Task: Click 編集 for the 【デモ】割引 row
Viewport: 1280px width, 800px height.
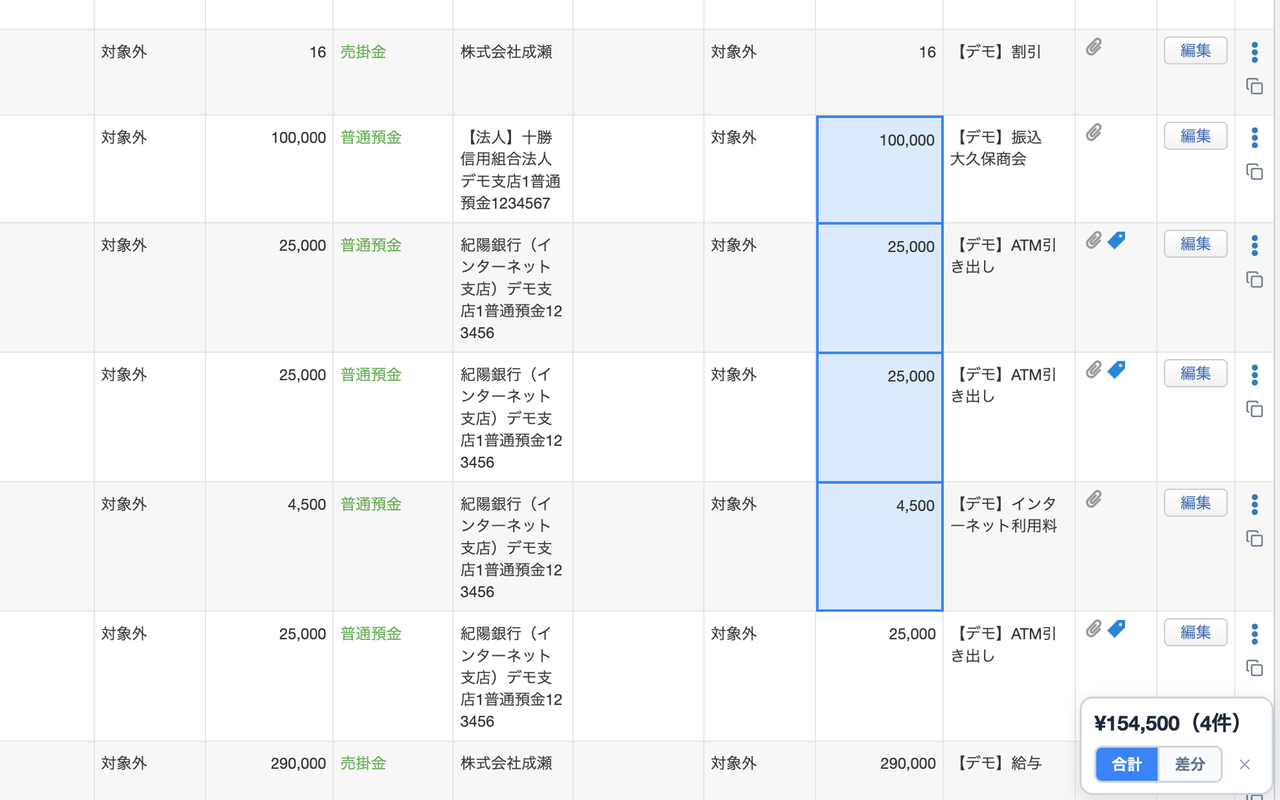Action: 1195,50
